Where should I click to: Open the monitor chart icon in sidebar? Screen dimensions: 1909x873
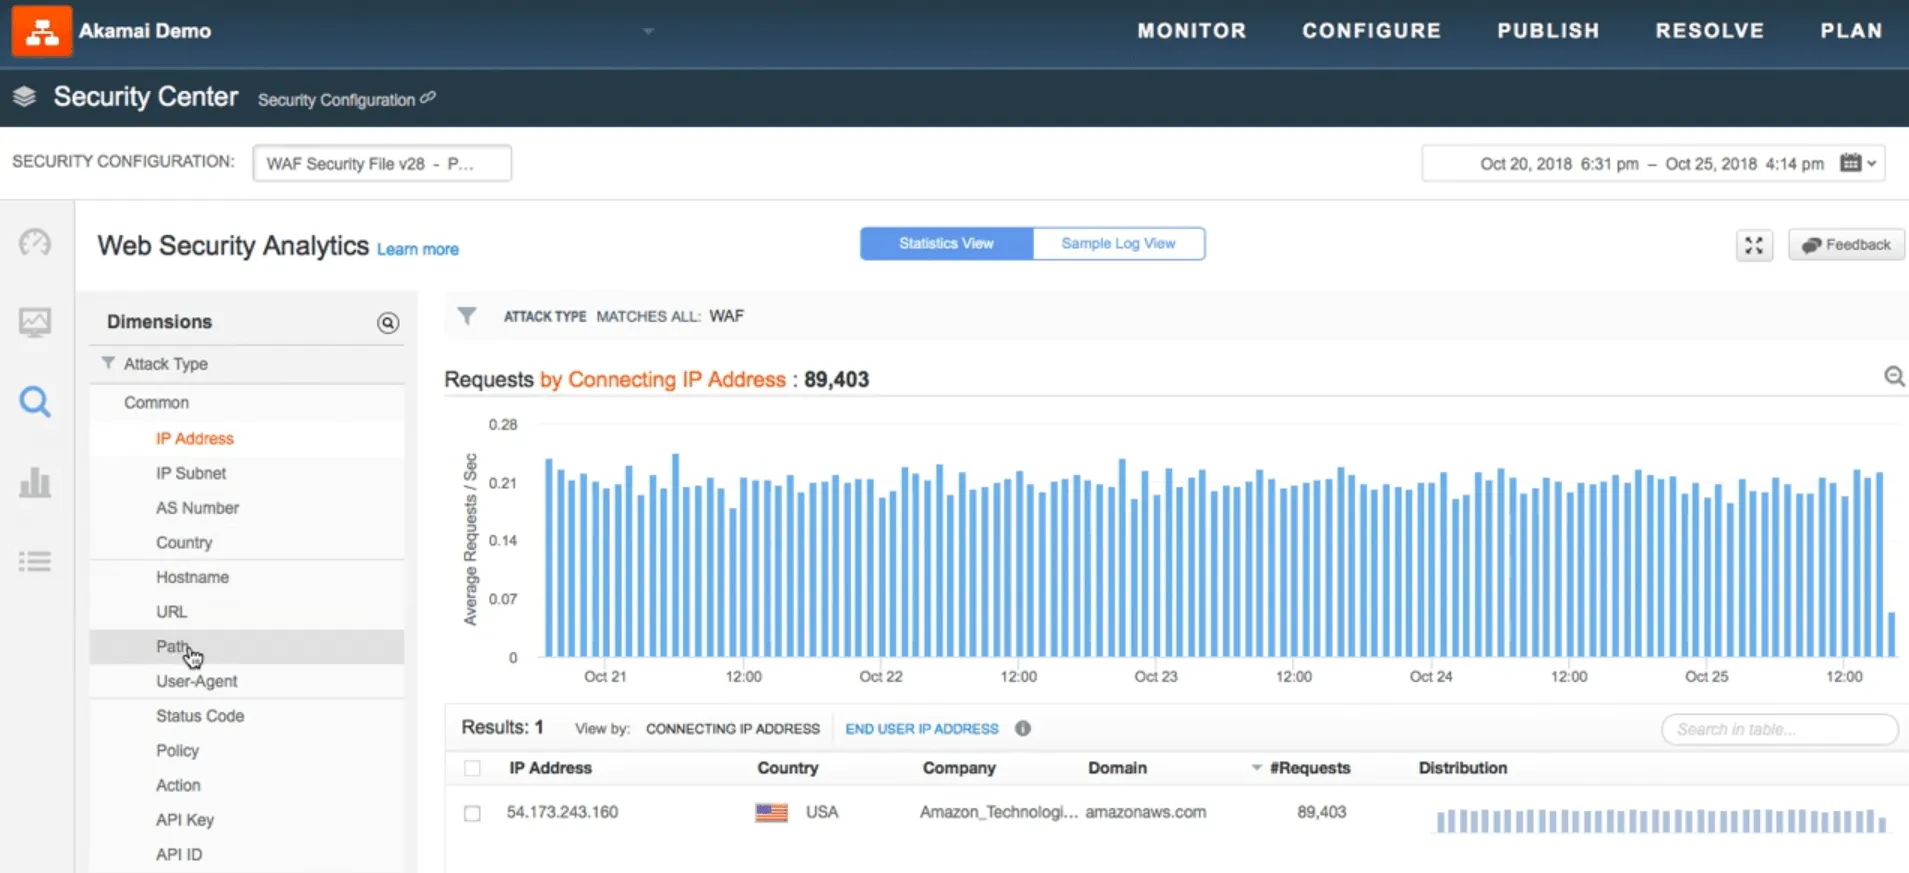[35, 322]
